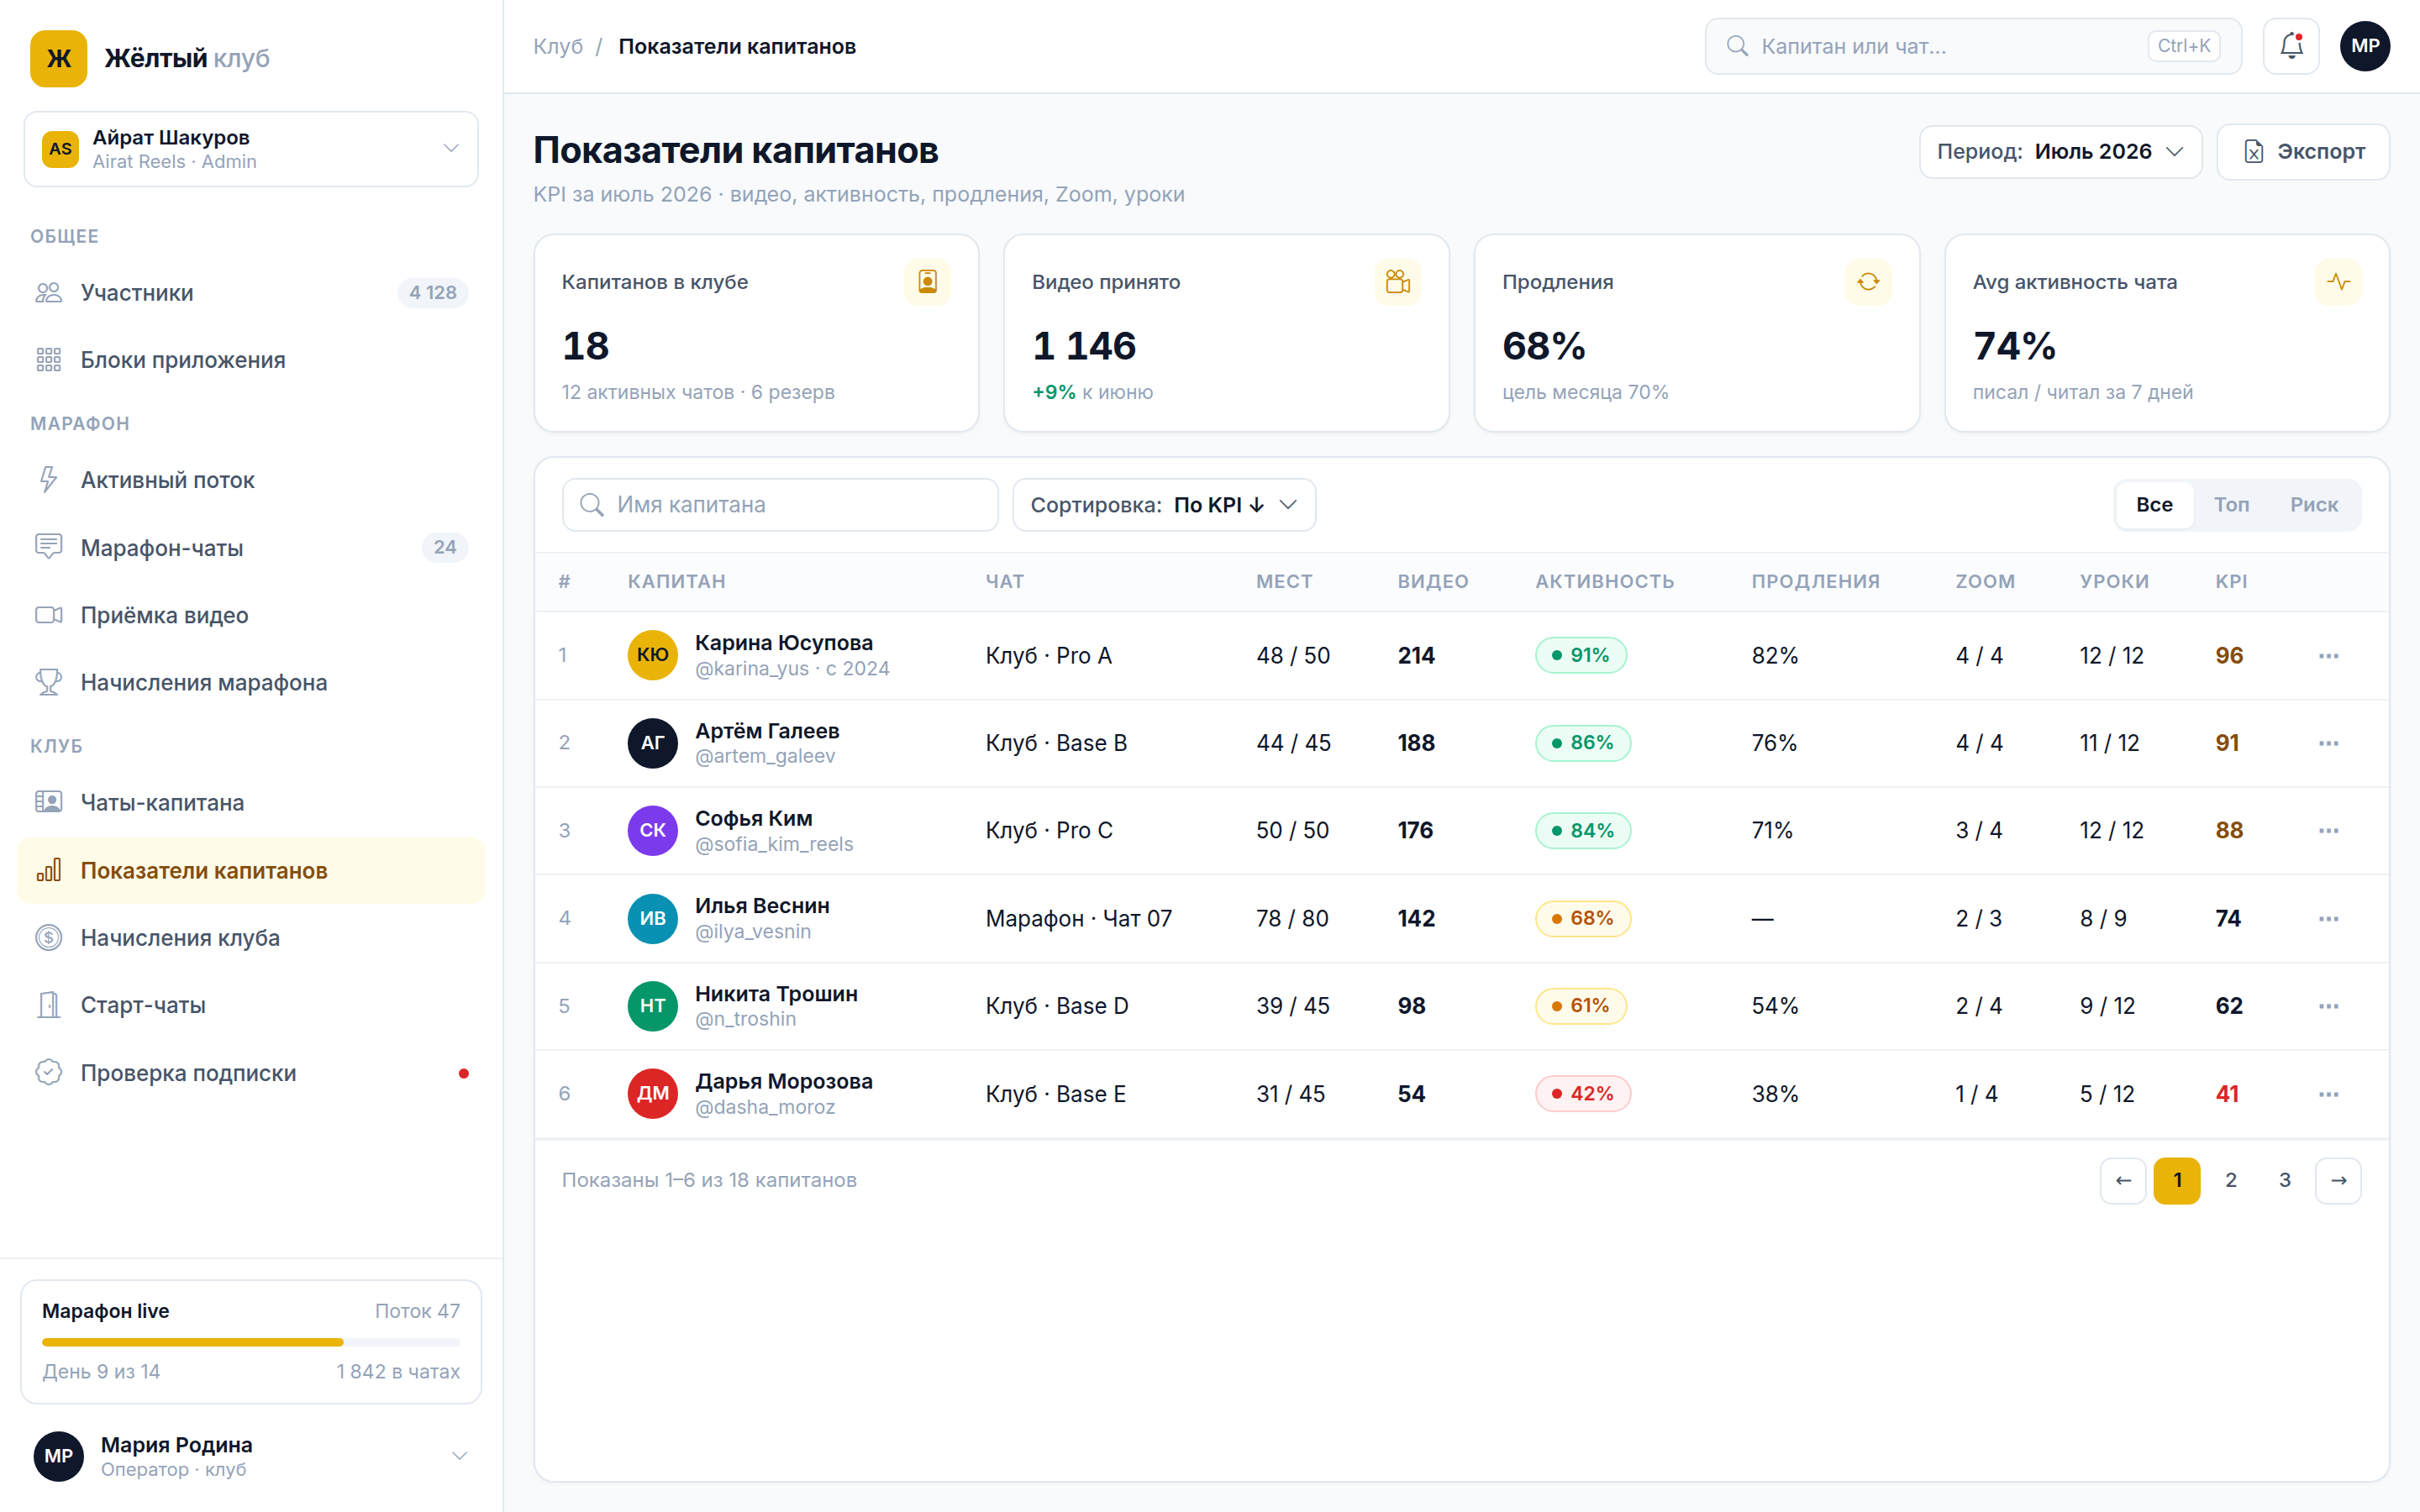
Task: Click the 42% activity badge
Action: pyautogui.click(x=1582, y=1094)
